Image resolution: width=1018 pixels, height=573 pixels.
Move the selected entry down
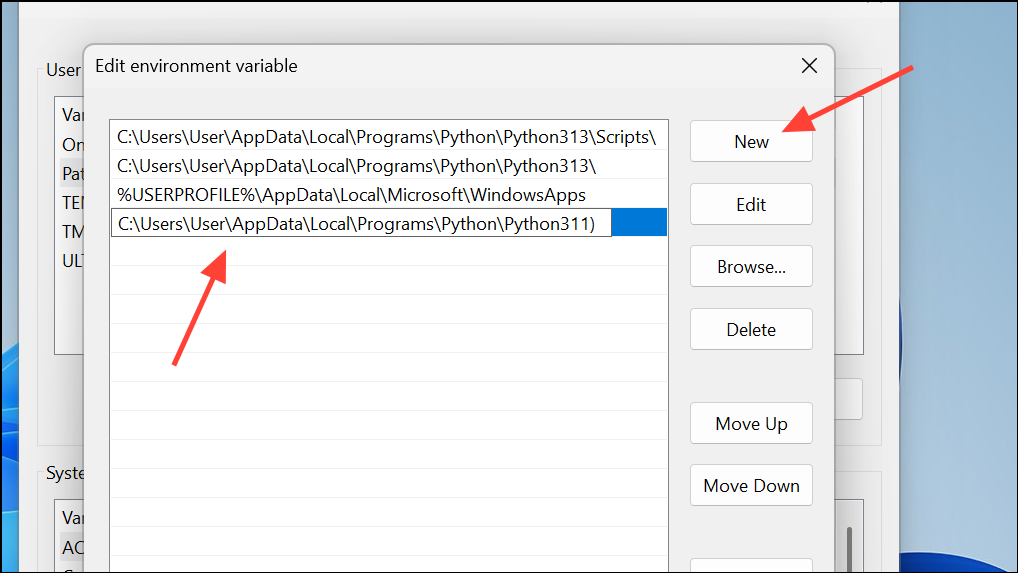point(751,486)
